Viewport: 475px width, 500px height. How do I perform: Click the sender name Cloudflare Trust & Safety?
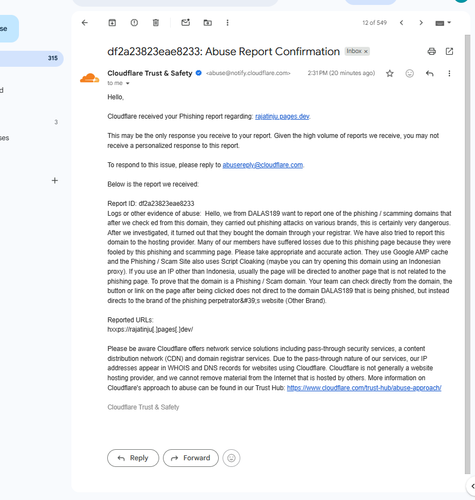150,73
